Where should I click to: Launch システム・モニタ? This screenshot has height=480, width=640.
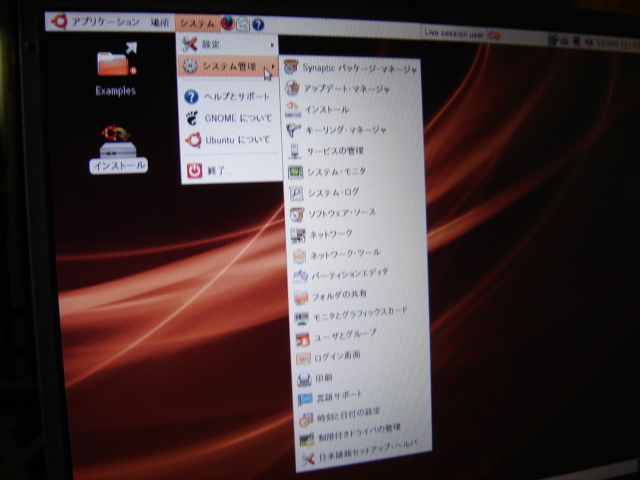pyautogui.click(x=355, y=171)
